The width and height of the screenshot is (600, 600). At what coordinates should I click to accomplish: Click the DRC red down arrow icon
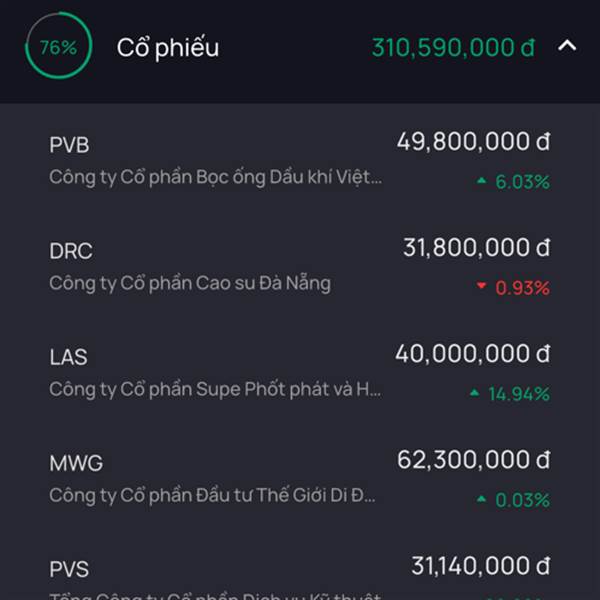482,287
